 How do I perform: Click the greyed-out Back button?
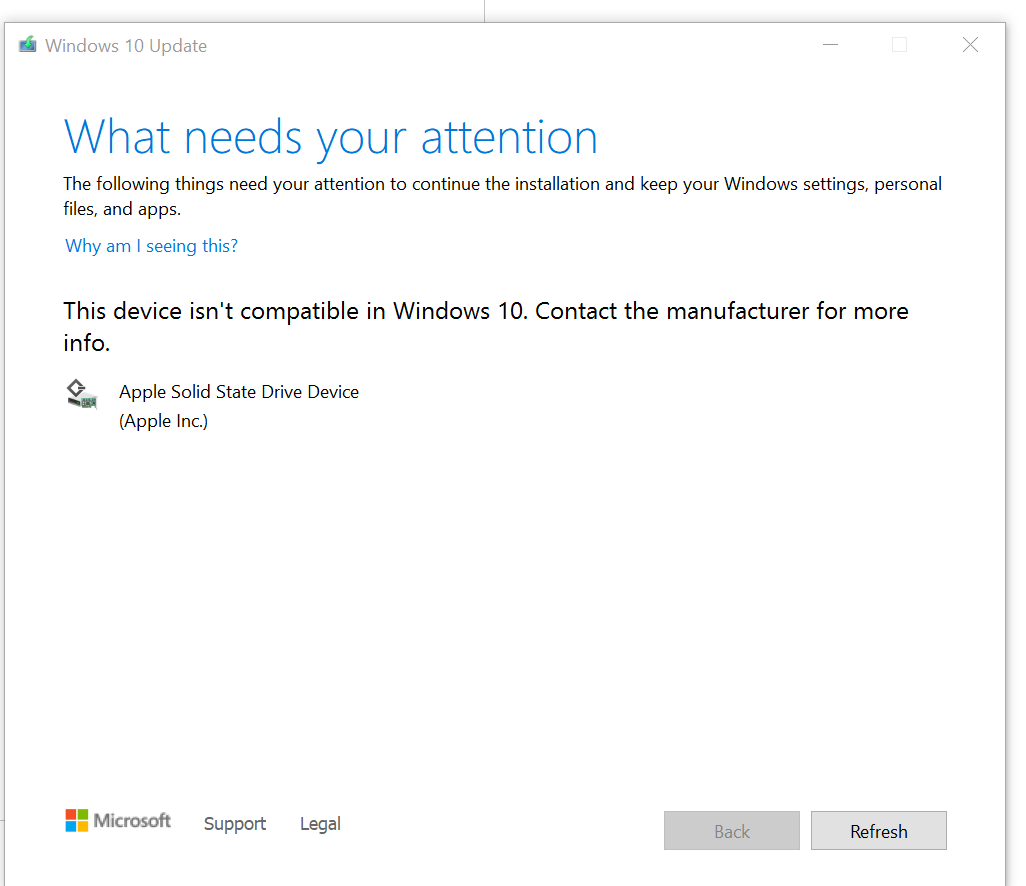point(732,831)
